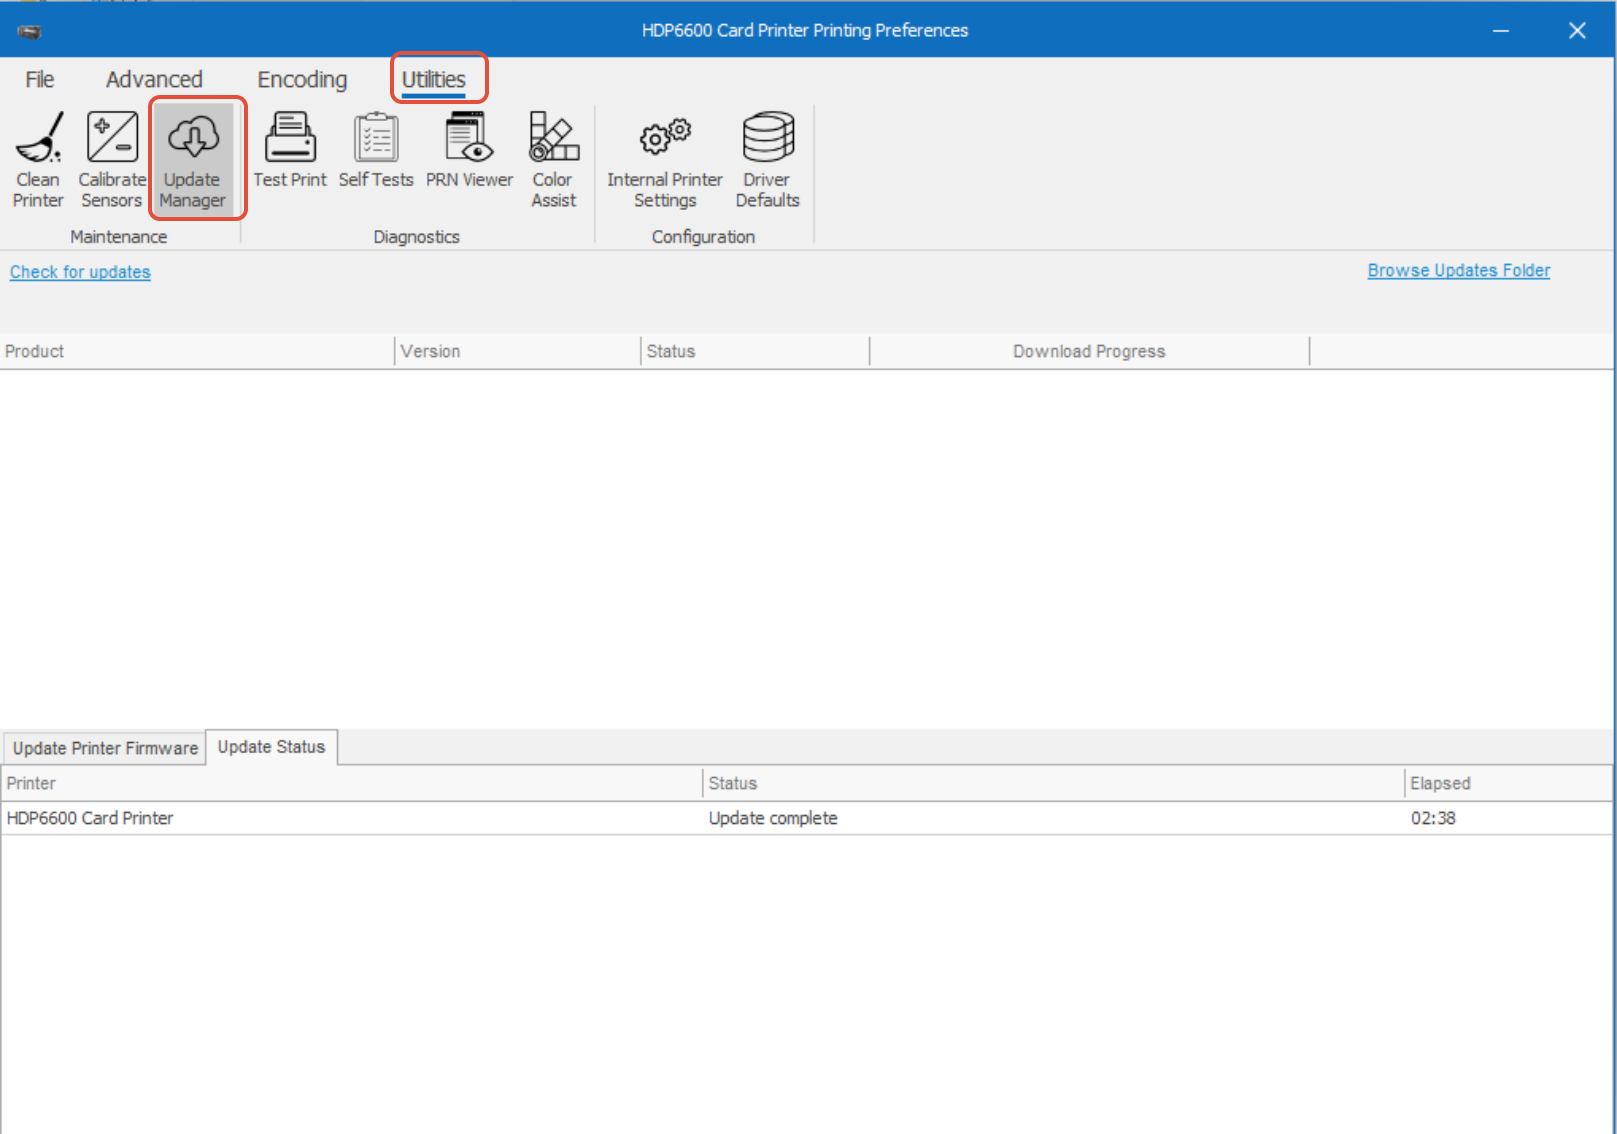Click the Version column header
The image size is (1617, 1134).
pos(517,351)
